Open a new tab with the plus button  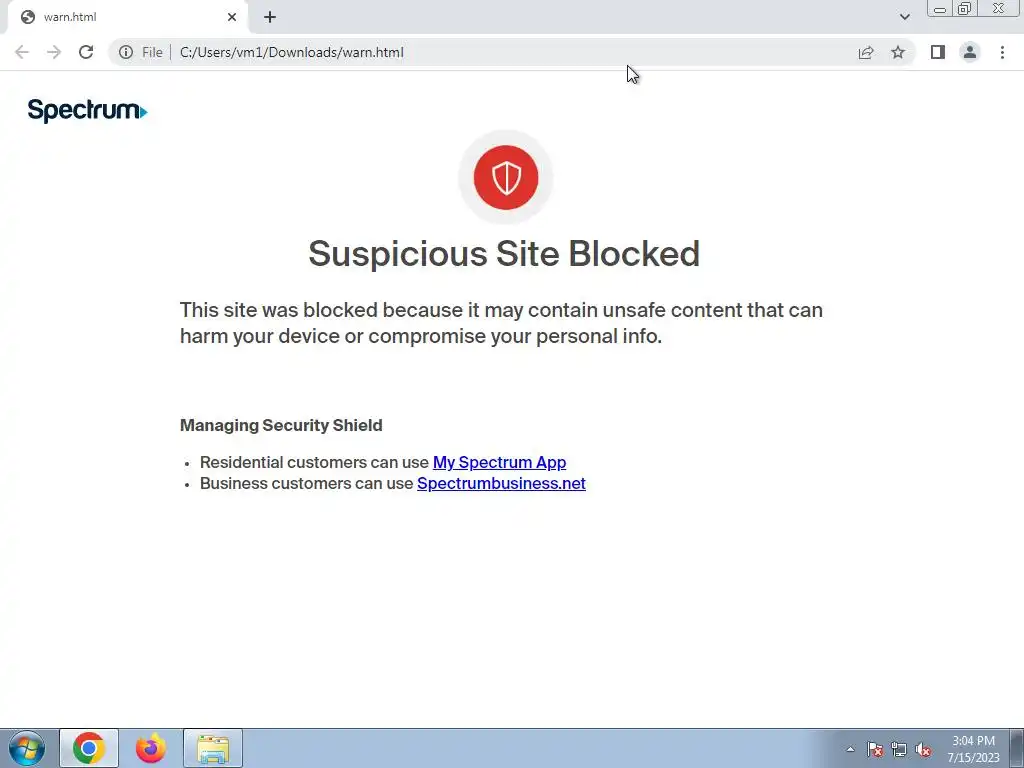pos(270,17)
